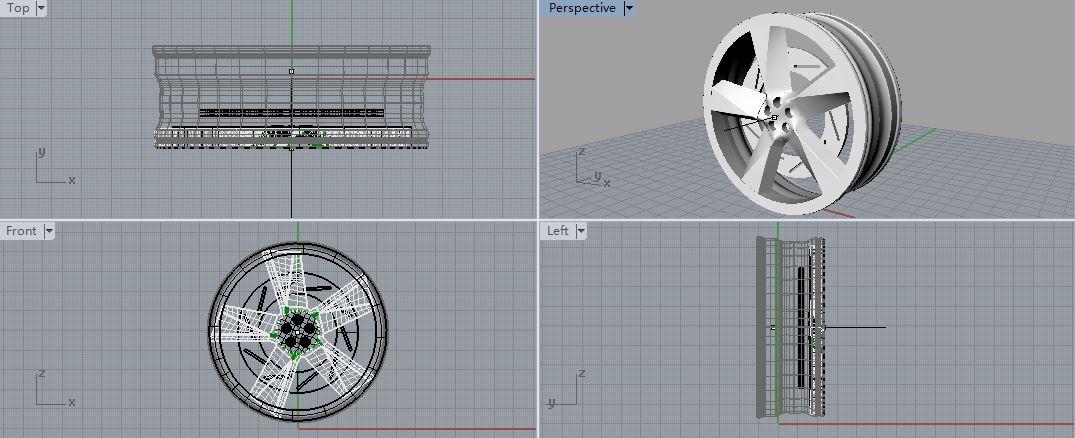Select the Front viewport title label
1075x438 pixels.
pyautogui.click(x=21, y=230)
